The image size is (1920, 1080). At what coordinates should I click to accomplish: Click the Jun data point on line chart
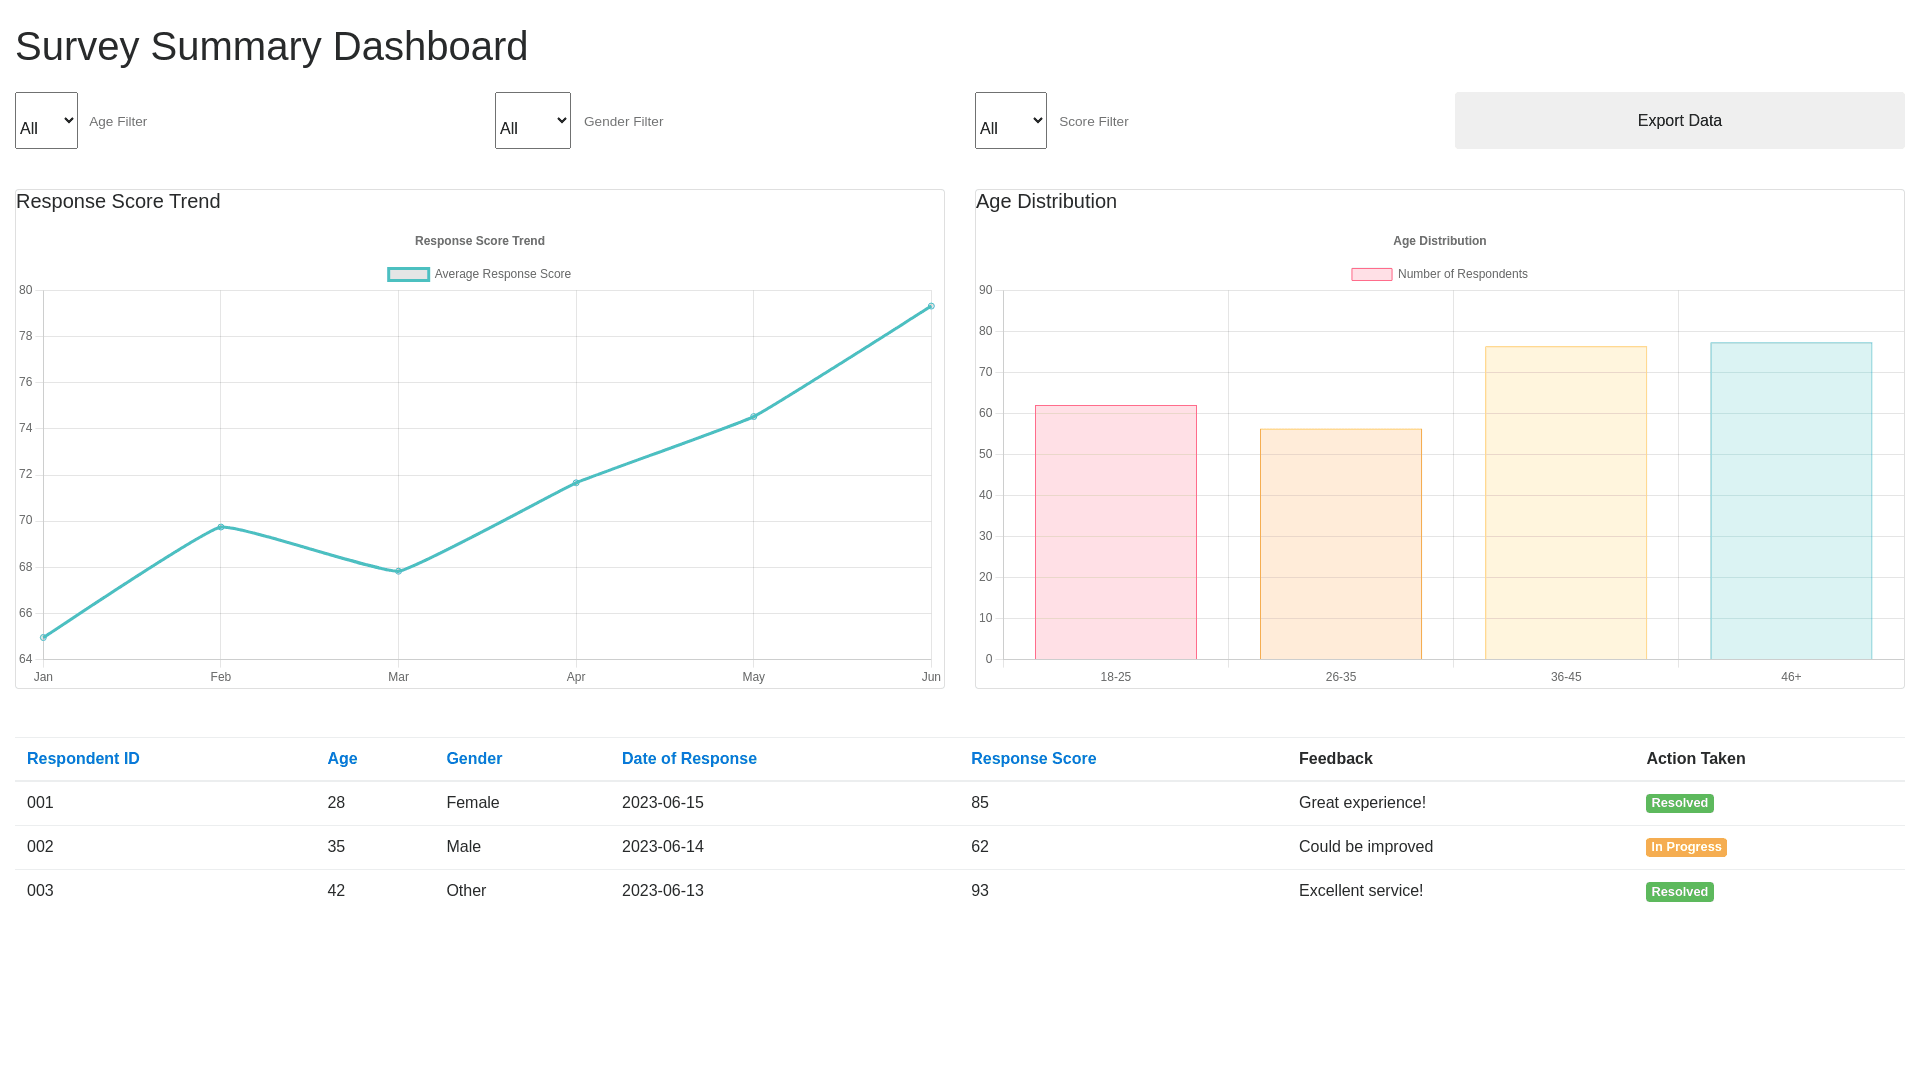tap(931, 307)
